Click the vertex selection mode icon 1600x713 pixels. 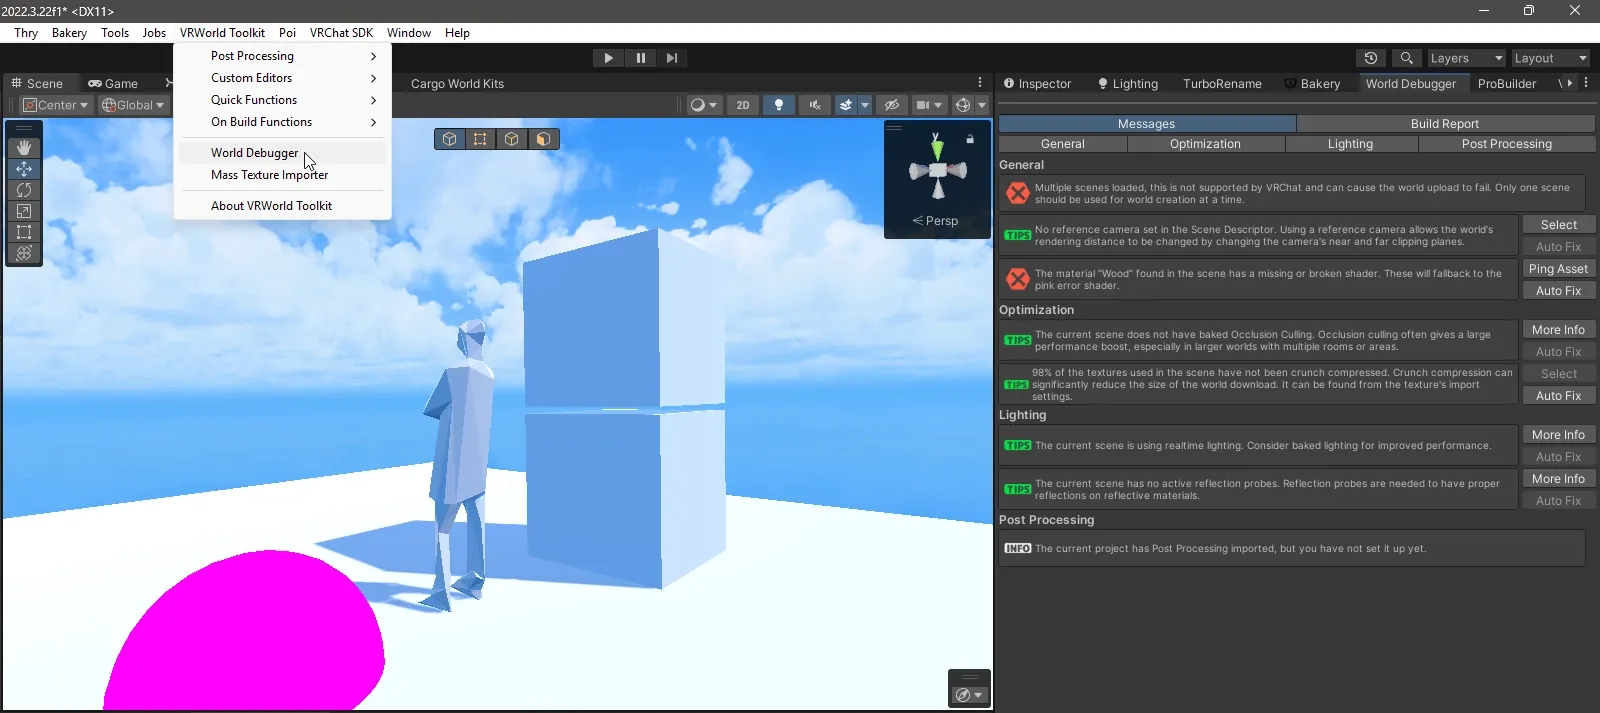(481, 139)
